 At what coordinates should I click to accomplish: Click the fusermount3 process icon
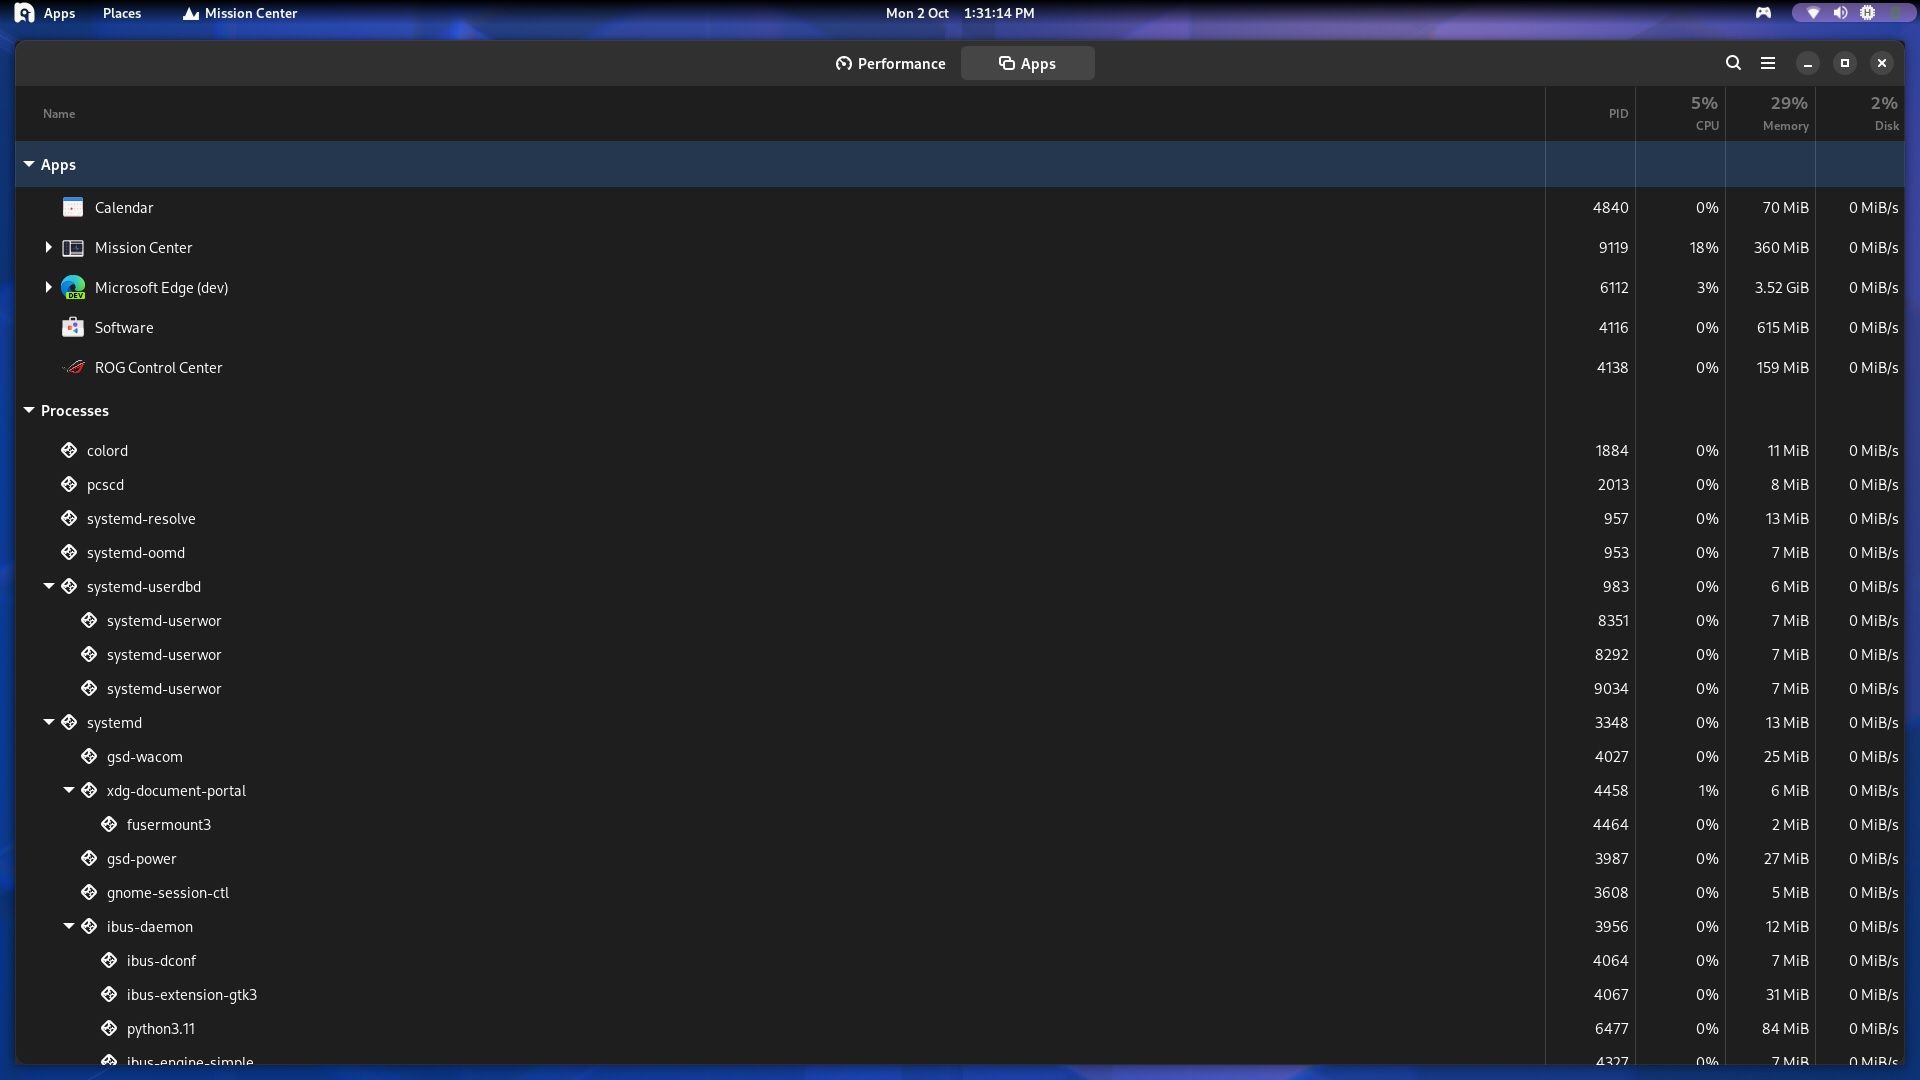[x=109, y=824]
